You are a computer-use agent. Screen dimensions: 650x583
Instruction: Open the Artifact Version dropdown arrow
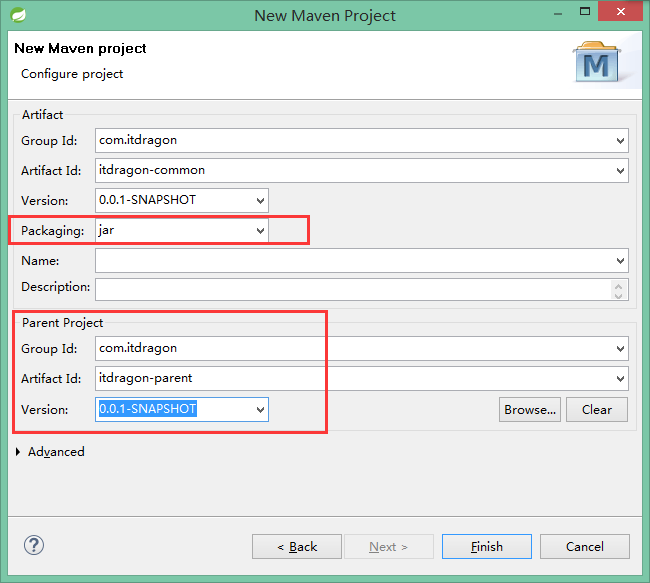(260, 201)
